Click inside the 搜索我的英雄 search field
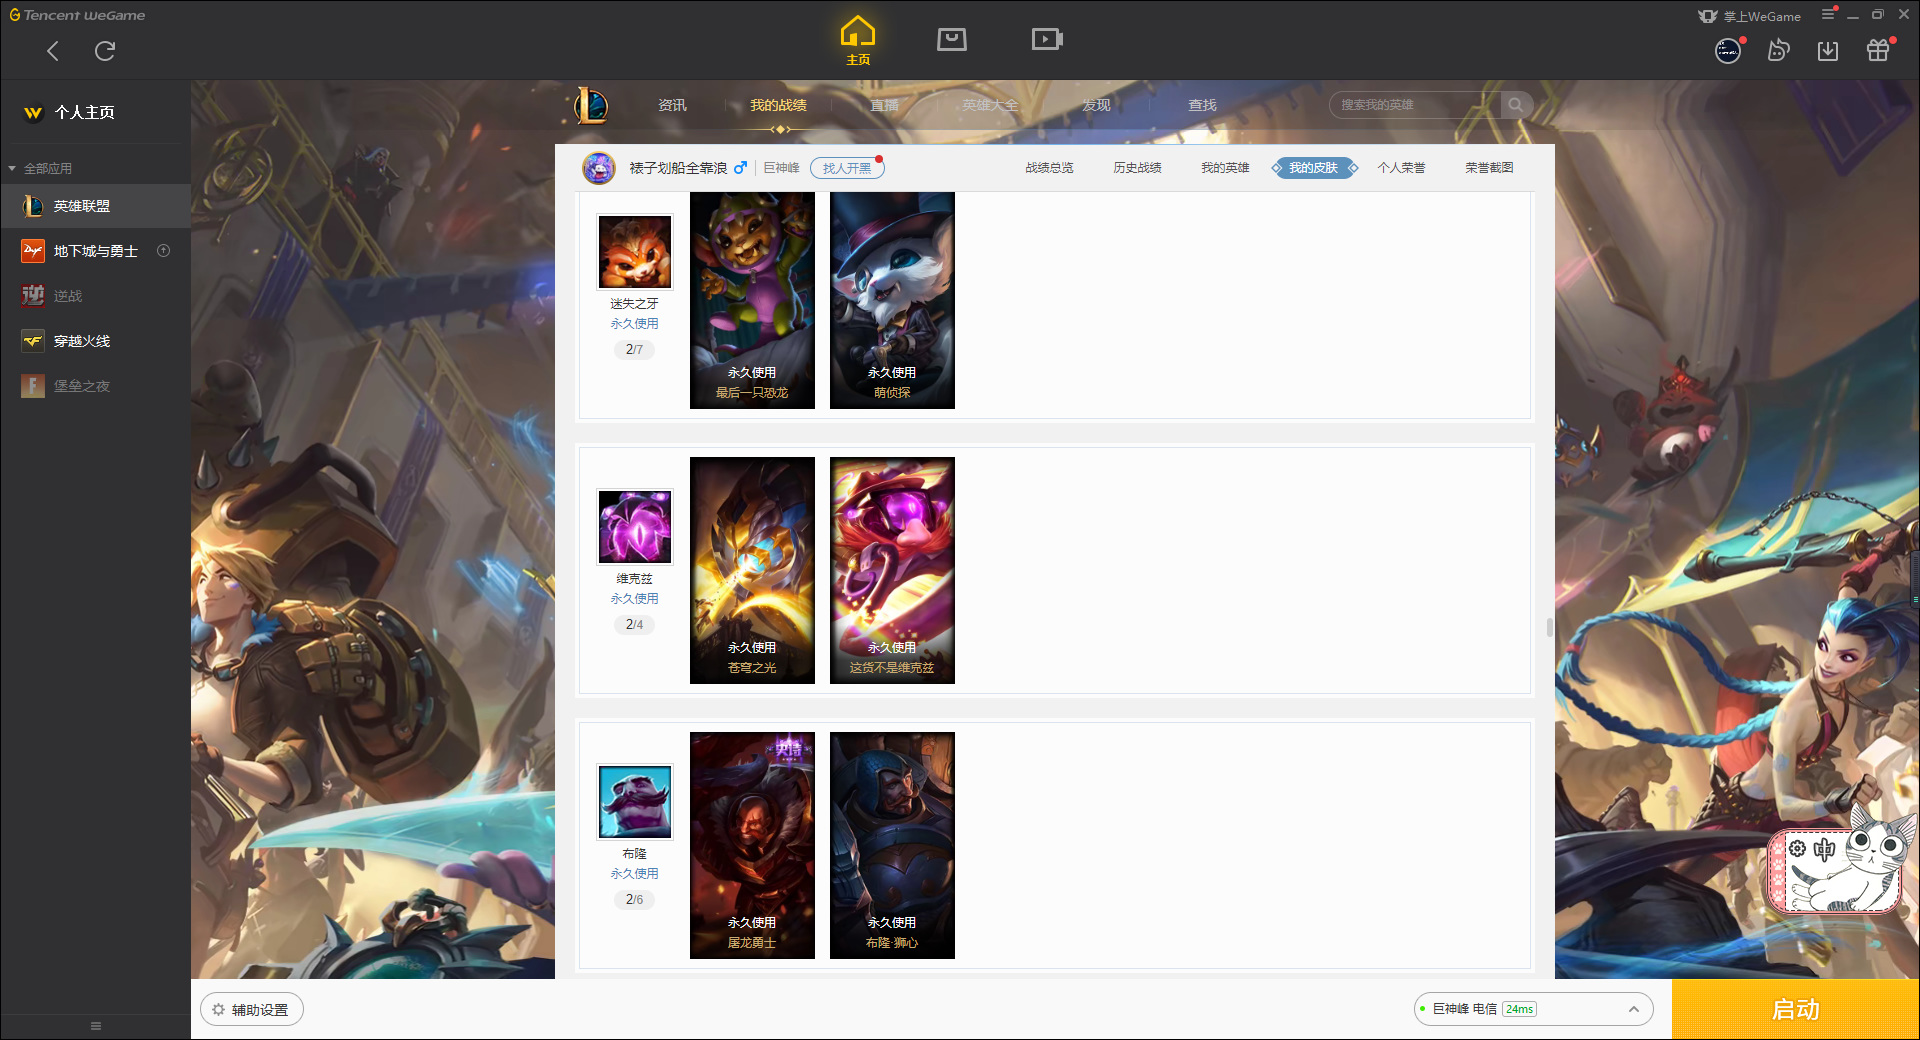Screen dimensions: 1920x1040 click(1415, 105)
